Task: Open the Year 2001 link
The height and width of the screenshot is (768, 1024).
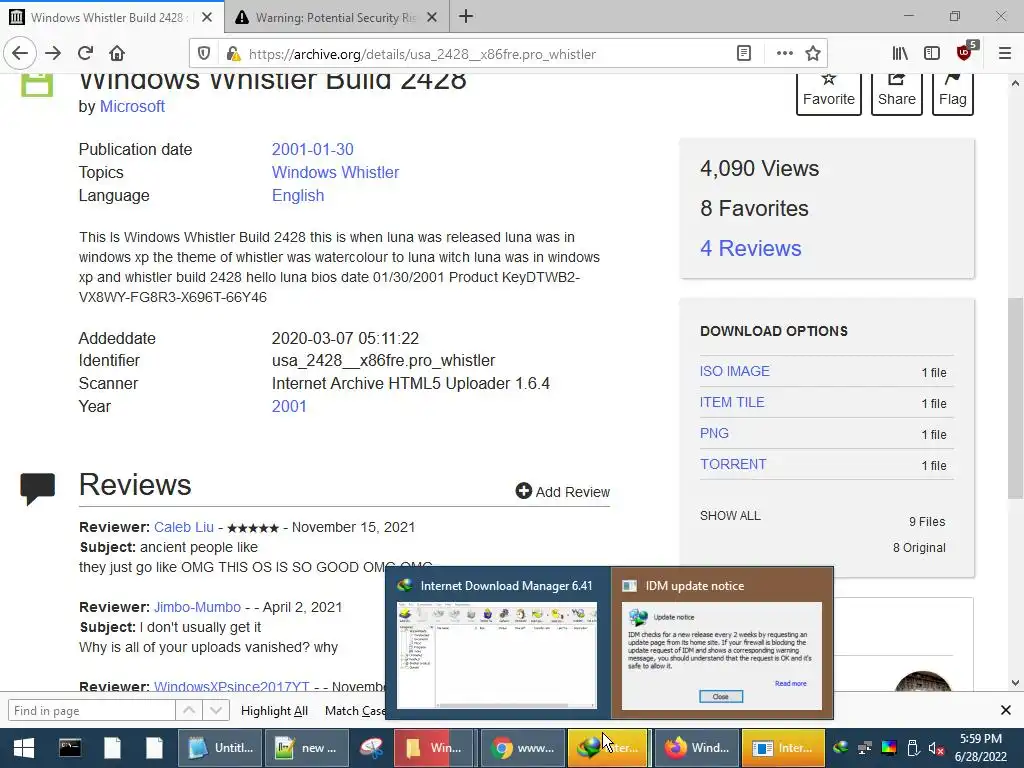Action: [289, 406]
